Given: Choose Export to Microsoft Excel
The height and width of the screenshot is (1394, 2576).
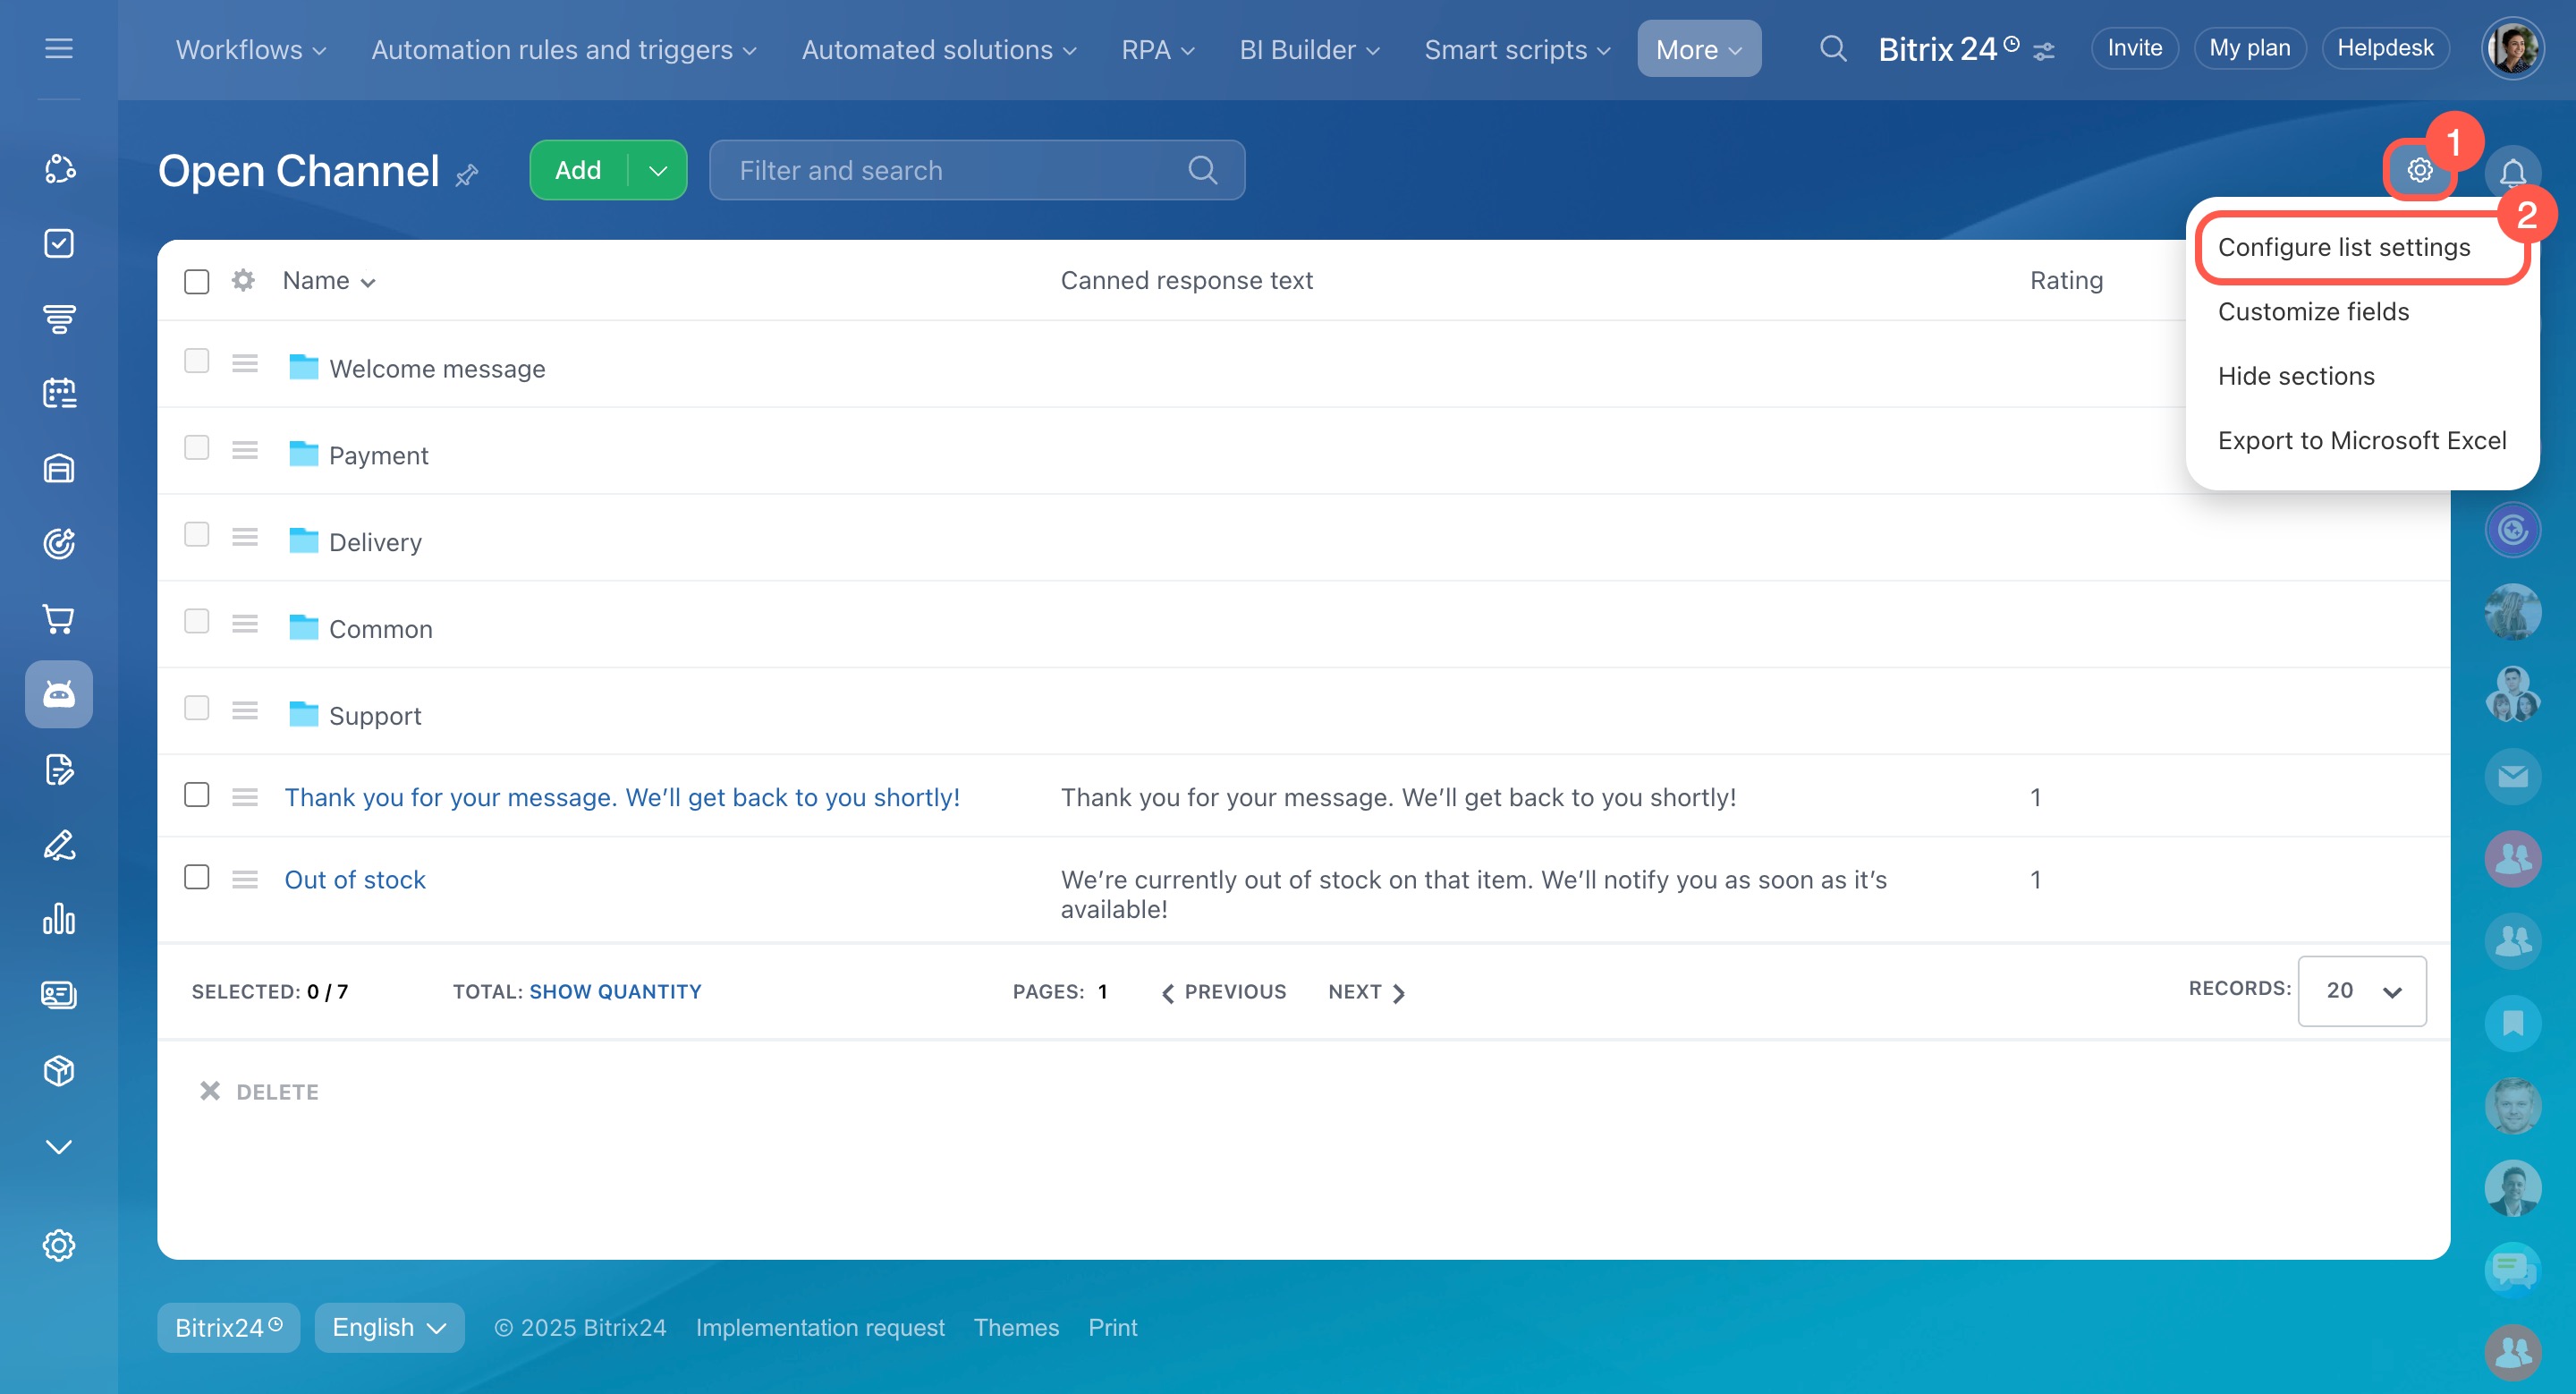Looking at the screenshot, I should (2361, 440).
